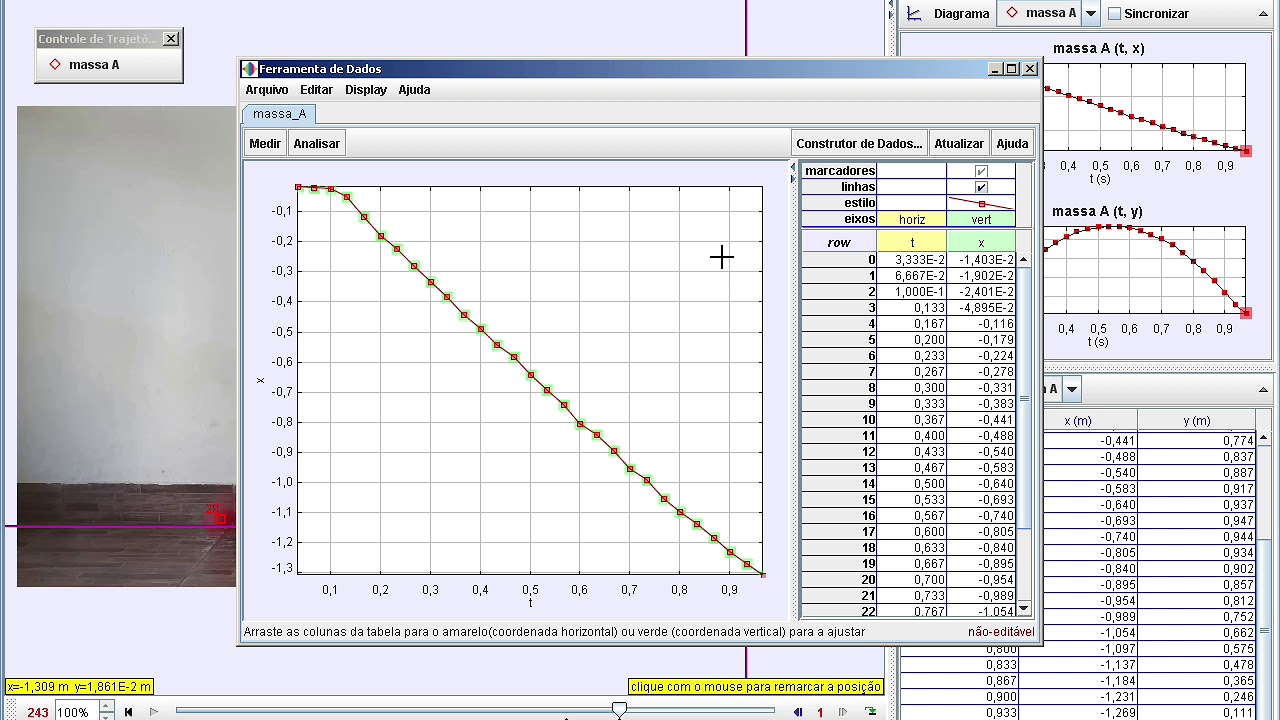This screenshot has width=1280, height=720.
Task: Click the Analisar button
Action: pyautogui.click(x=317, y=143)
